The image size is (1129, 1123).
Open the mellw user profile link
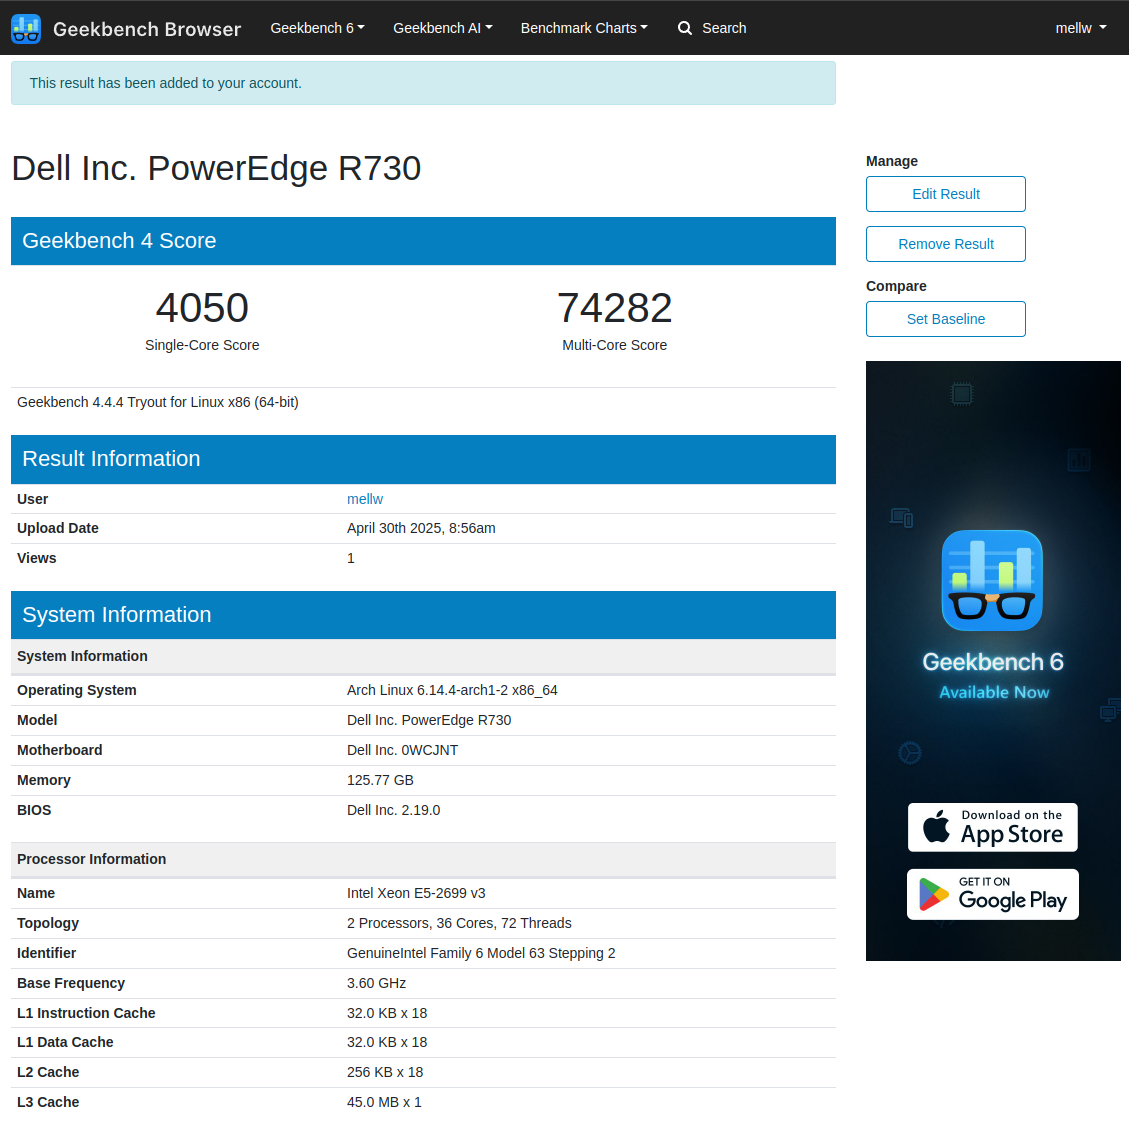click(365, 499)
